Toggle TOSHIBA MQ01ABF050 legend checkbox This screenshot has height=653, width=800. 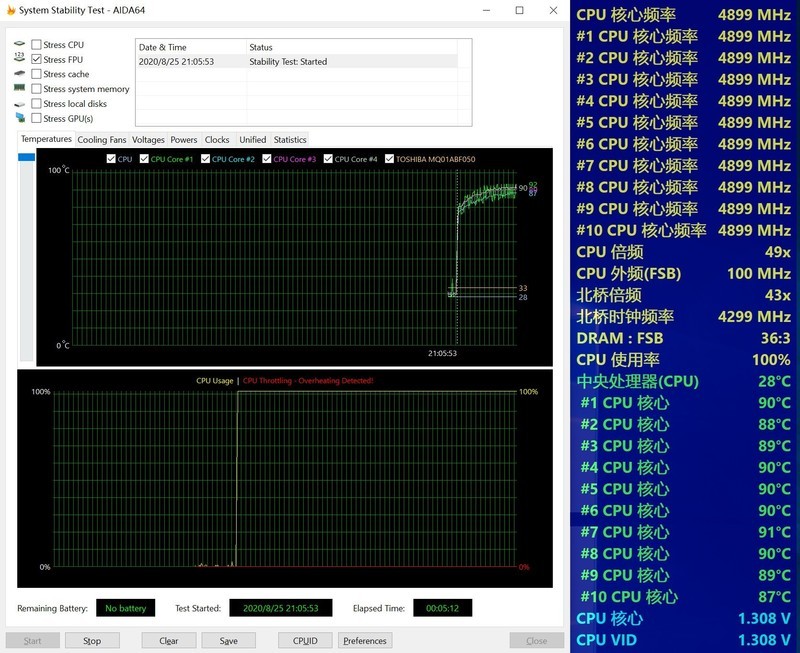pos(390,159)
